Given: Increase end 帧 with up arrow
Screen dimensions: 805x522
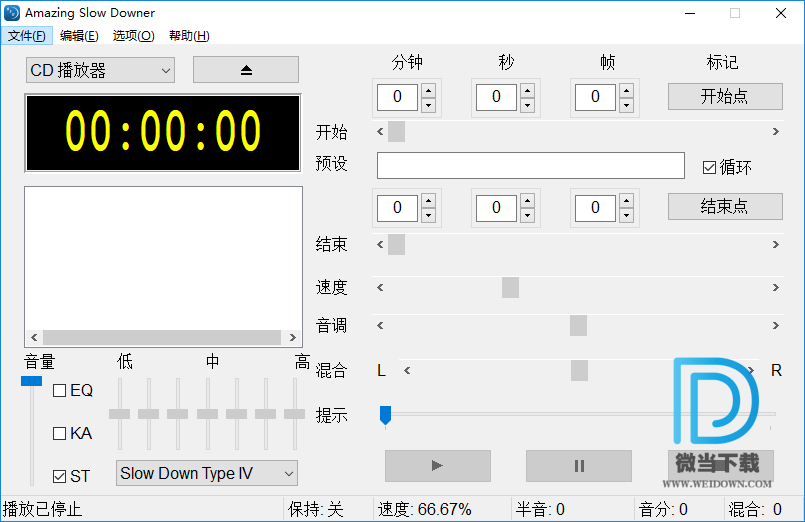Looking at the screenshot, I should pyautogui.click(x=626, y=201).
